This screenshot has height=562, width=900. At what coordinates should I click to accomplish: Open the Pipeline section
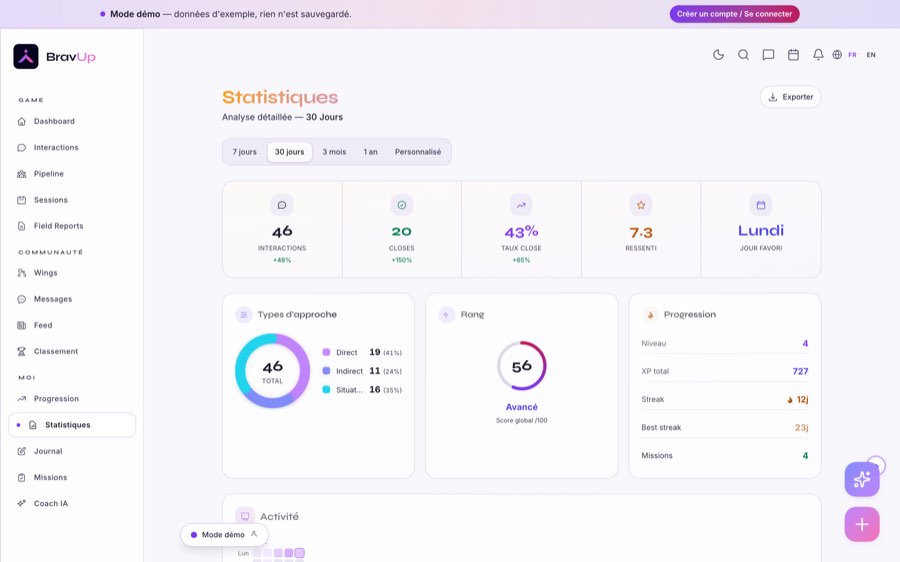(x=72, y=174)
